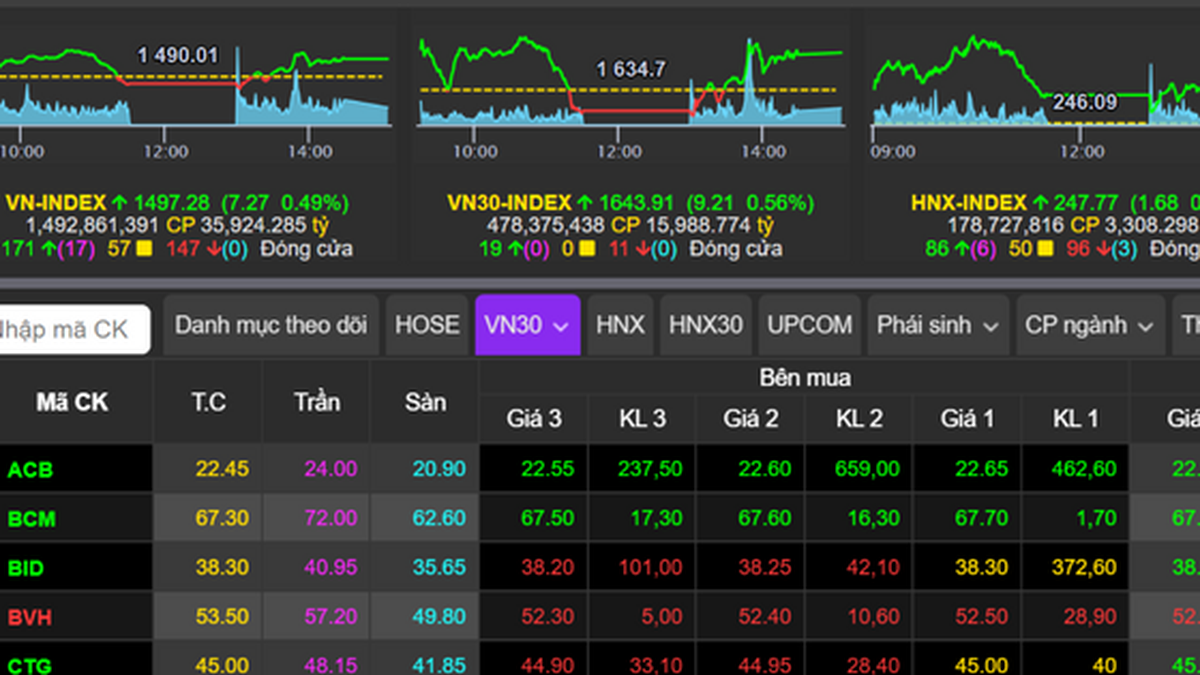Click BCM reference price 67.30
This screenshot has height=675, width=1200.
(x=222, y=519)
